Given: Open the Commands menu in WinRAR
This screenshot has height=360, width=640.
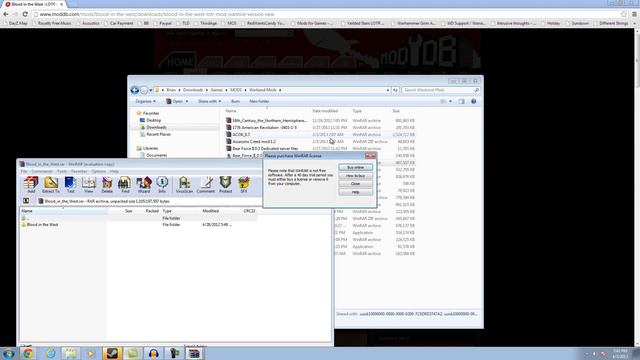Looking at the screenshot, I should pyautogui.click(x=42, y=171).
